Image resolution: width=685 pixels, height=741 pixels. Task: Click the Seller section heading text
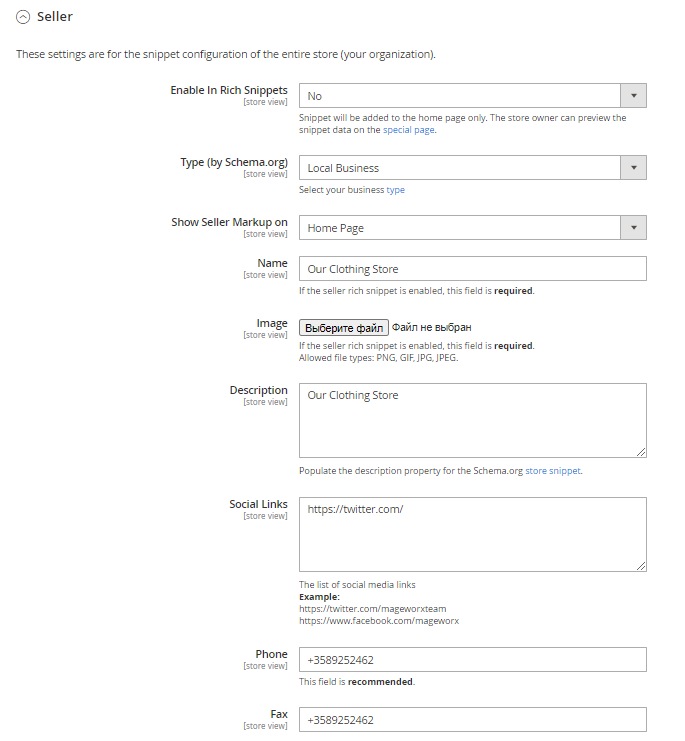point(55,17)
